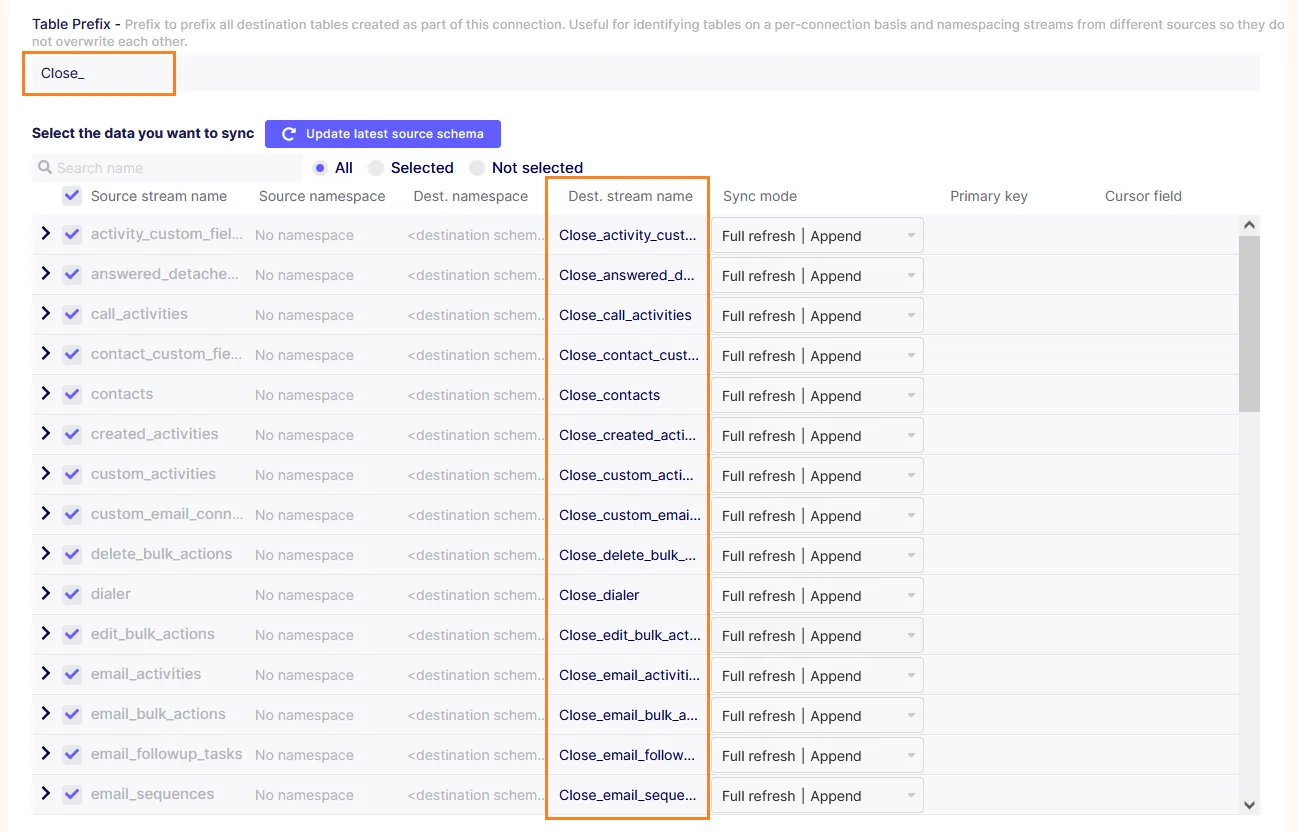Click the Table Prefix input containing Close_
This screenshot has width=1299, height=832.
[x=645, y=73]
